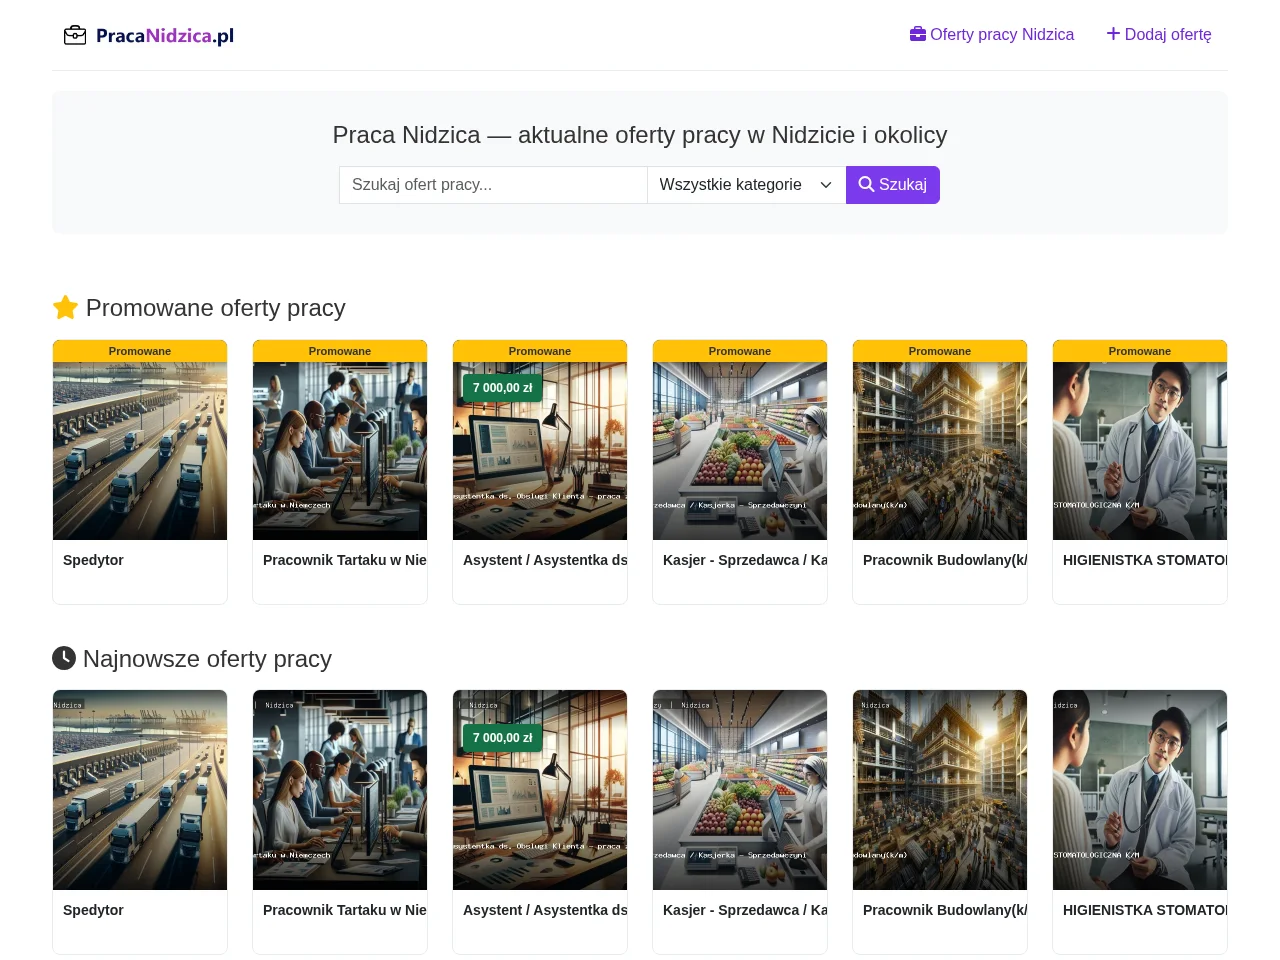This screenshot has height=960, width=1280.
Task: Click Spedytor title in newest offers
Action: pyautogui.click(x=93, y=910)
